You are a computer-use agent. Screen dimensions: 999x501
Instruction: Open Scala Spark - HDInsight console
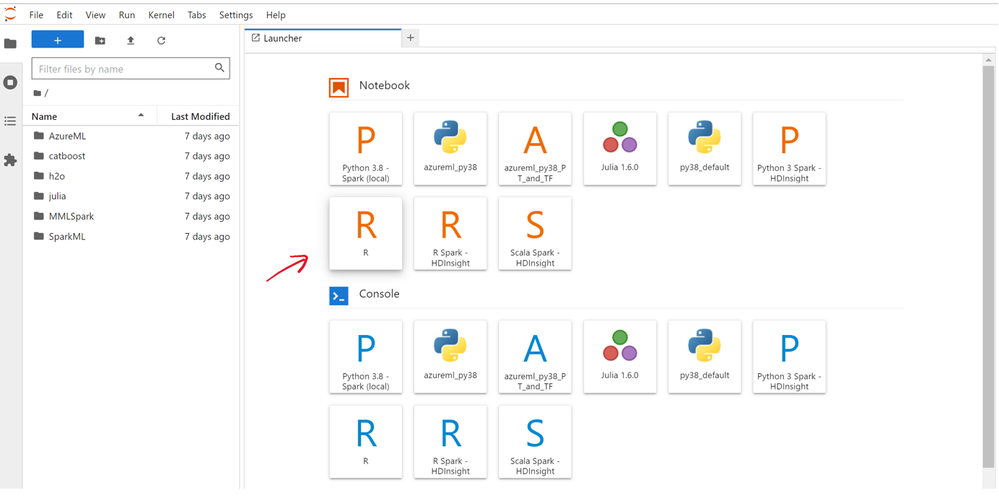click(535, 442)
